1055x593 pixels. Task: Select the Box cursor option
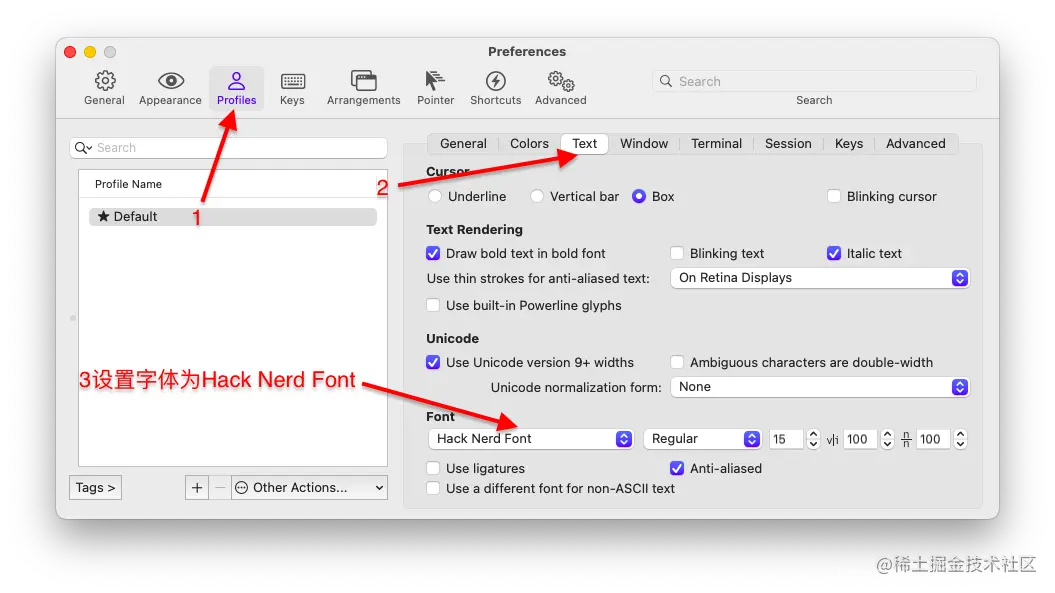pos(639,197)
